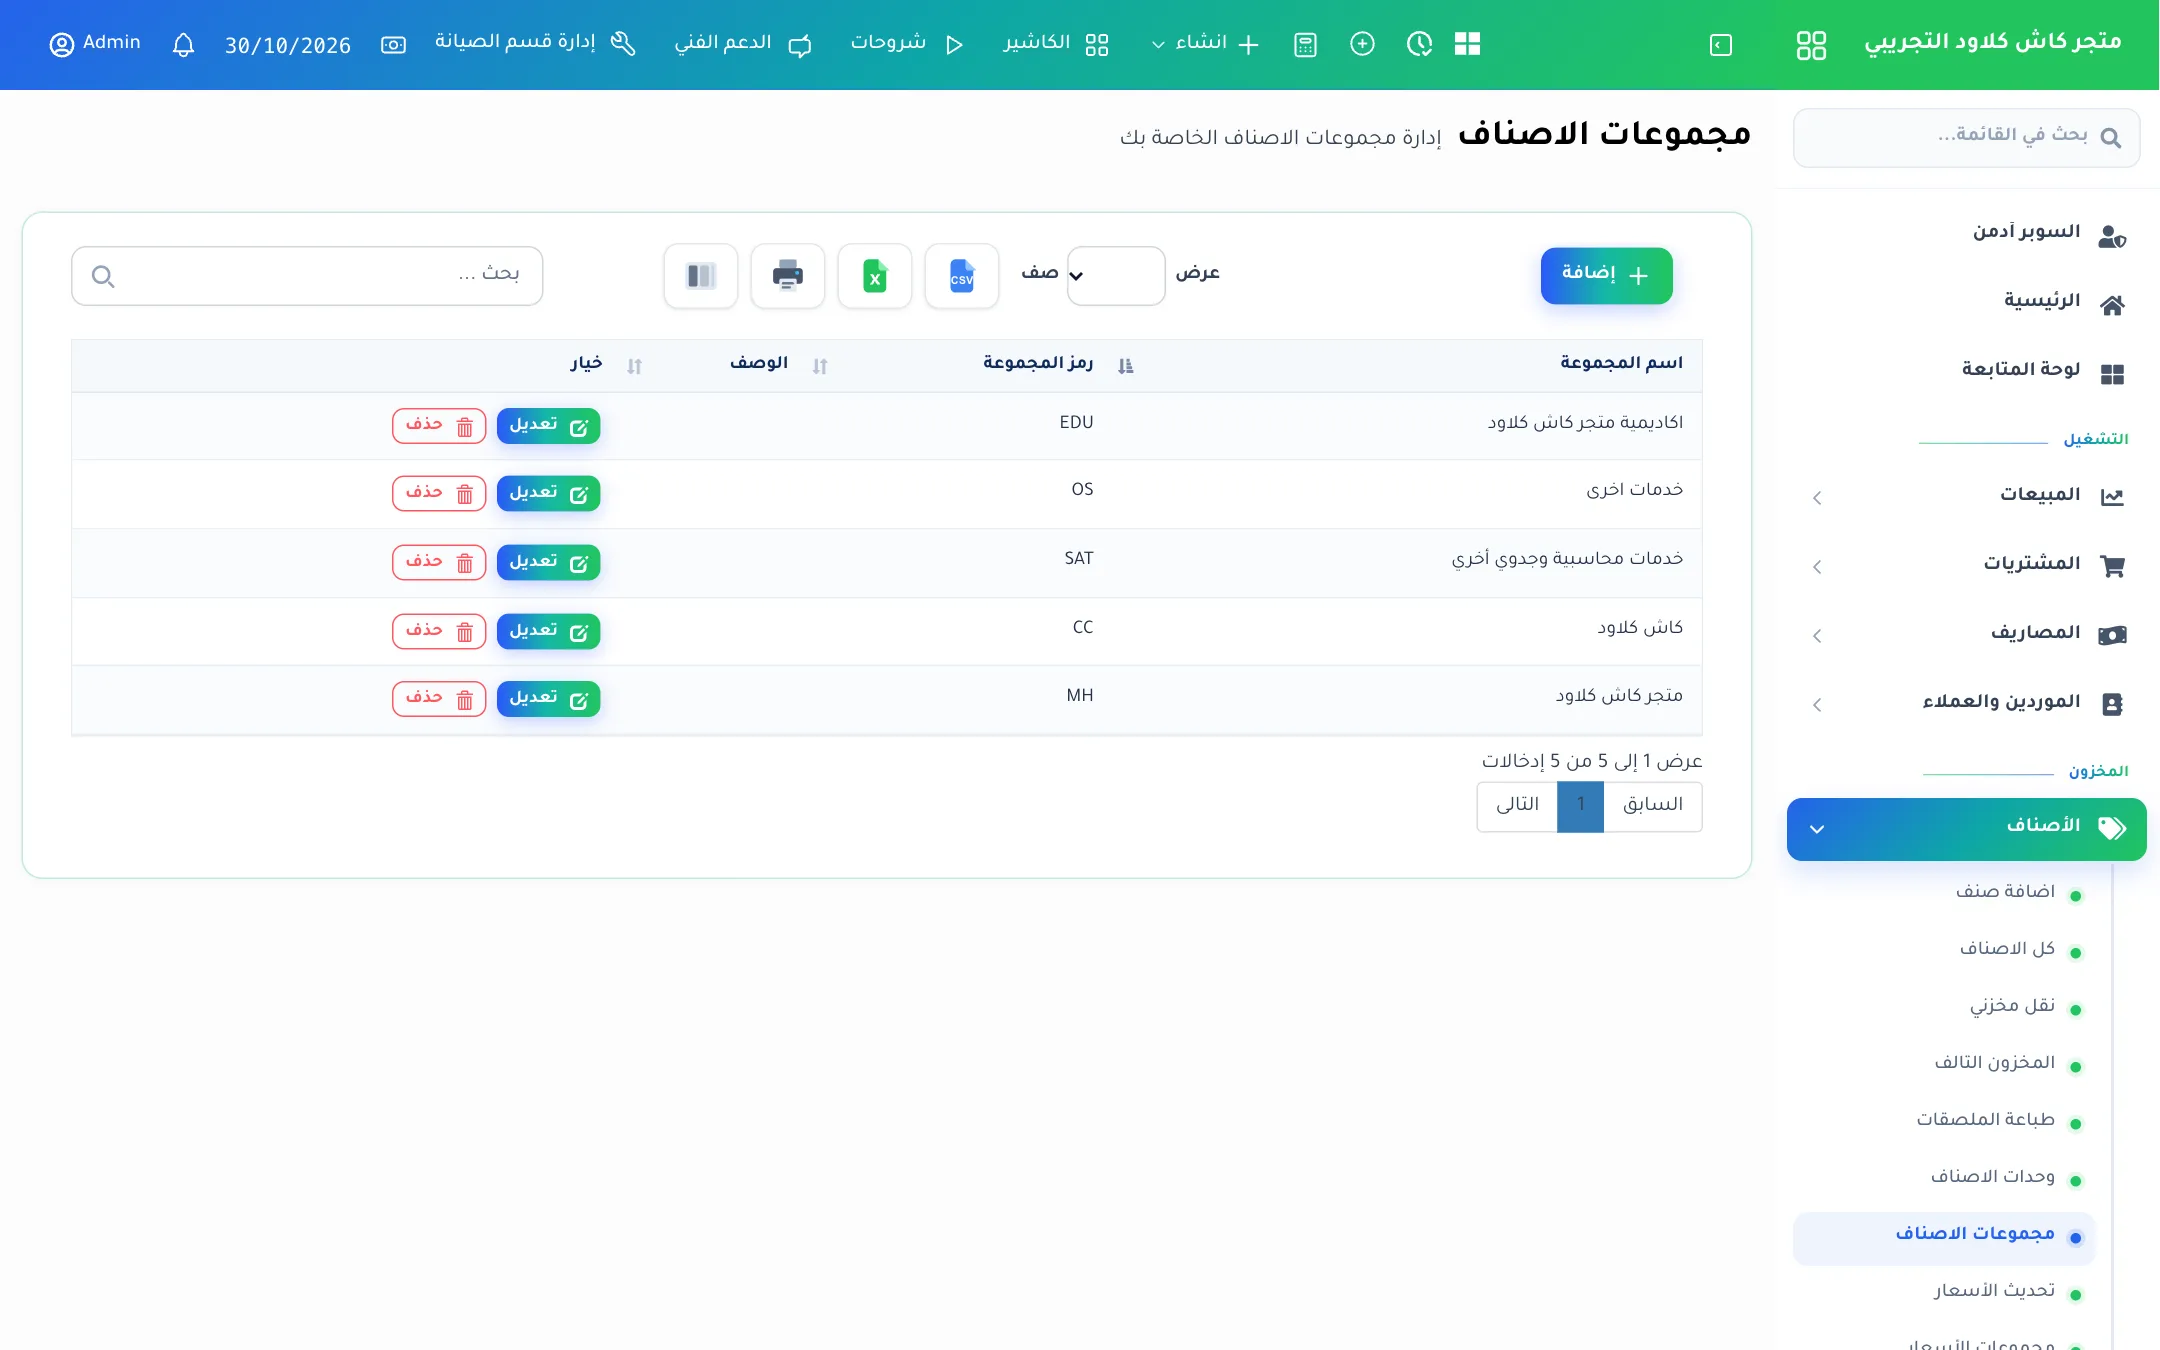2160x1350 pixels.
Task: Expand the الموردين والعملاء menu
Action: click(x=1966, y=702)
